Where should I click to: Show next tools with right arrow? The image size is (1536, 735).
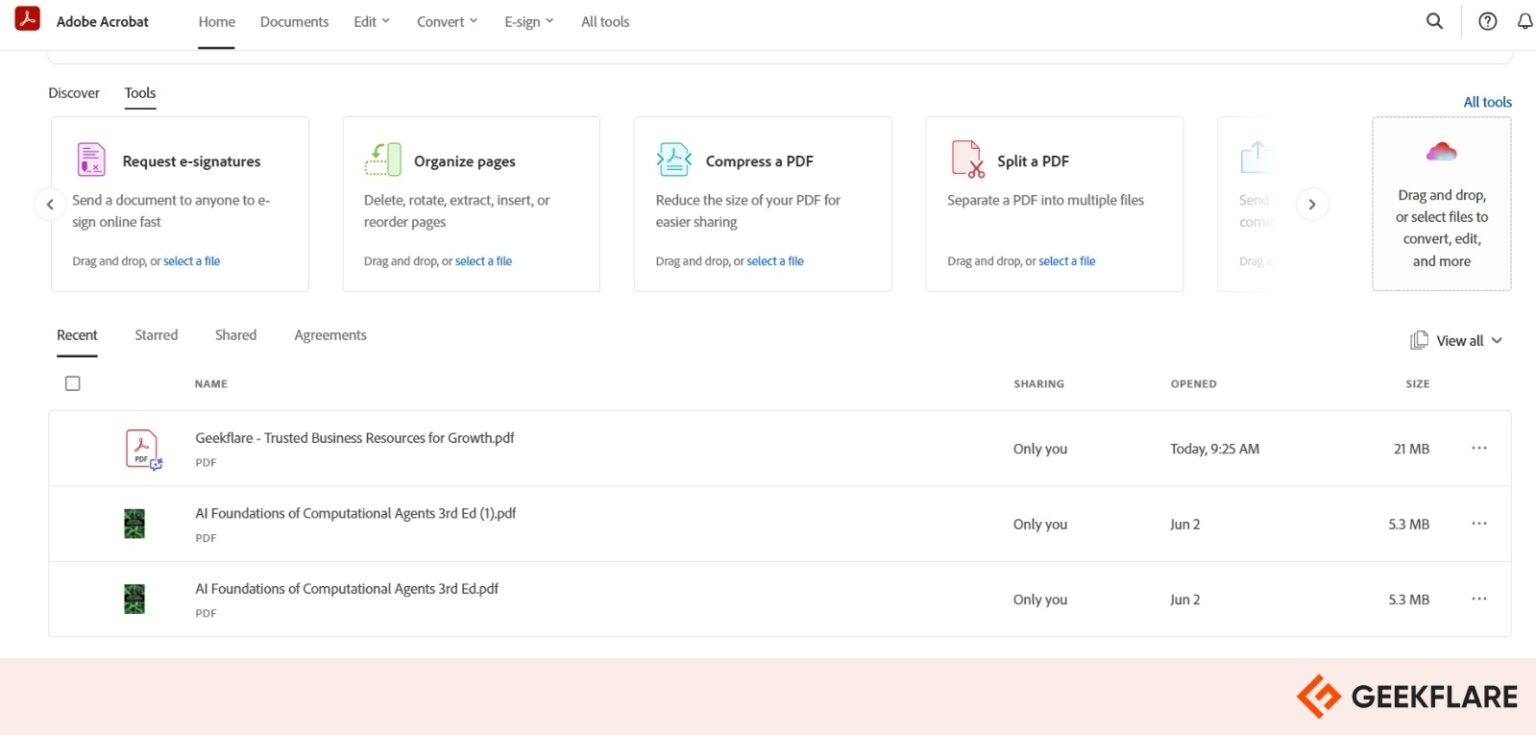pos(1312,204)
